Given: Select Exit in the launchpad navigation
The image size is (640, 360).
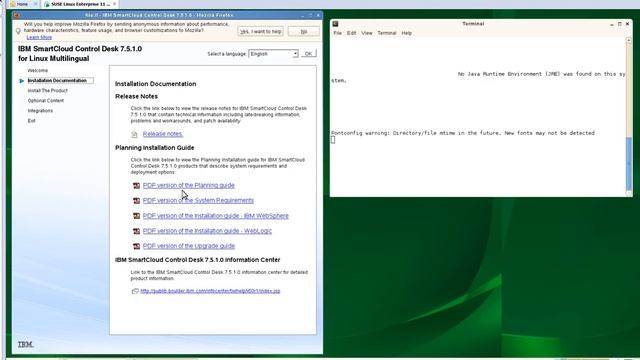Looking at the screenshot, I should point(31,121).
